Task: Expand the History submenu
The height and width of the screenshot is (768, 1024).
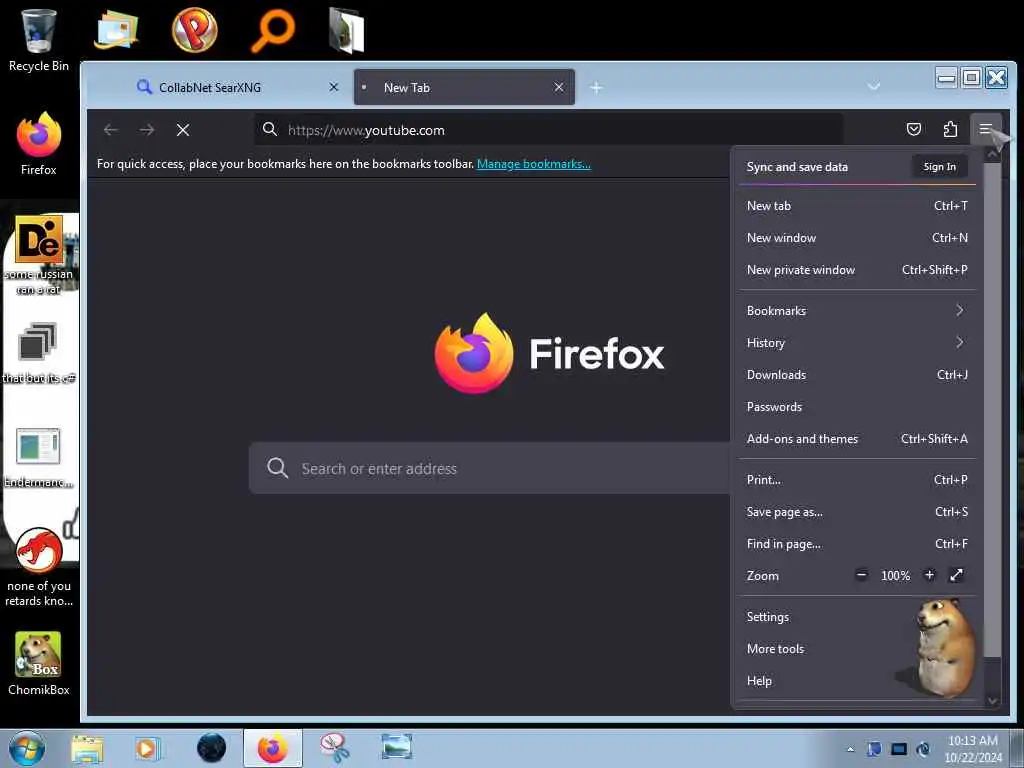Action: click(857, 342)
